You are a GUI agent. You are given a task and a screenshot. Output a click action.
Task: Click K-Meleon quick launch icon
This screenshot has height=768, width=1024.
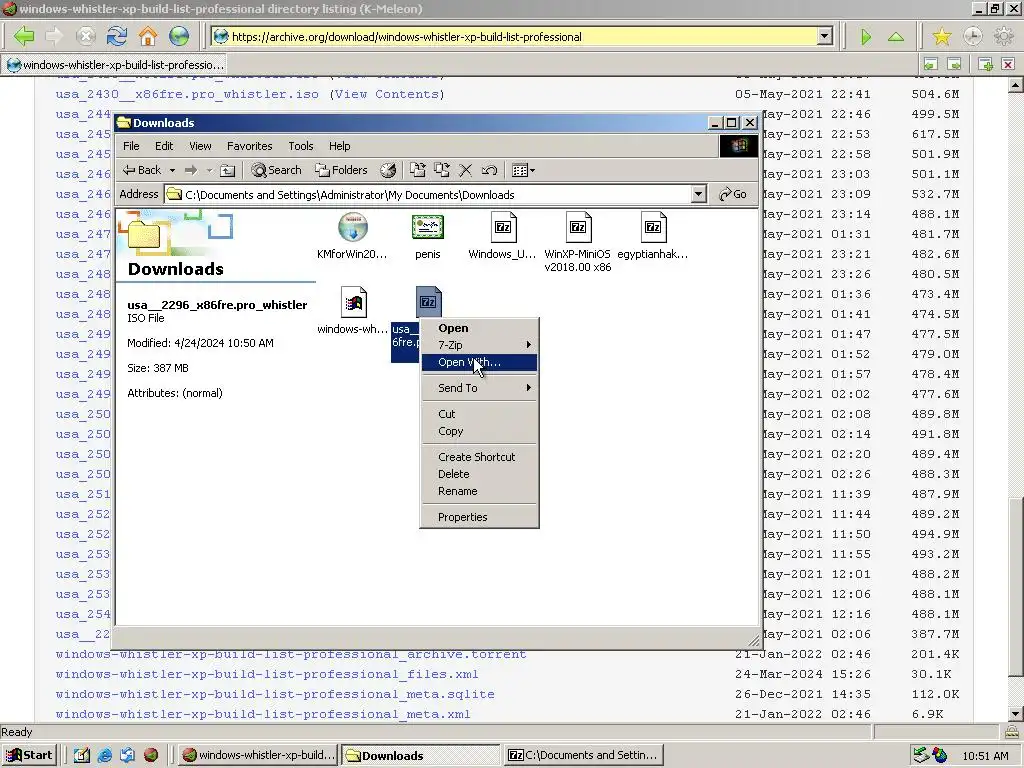click(151, 756)
